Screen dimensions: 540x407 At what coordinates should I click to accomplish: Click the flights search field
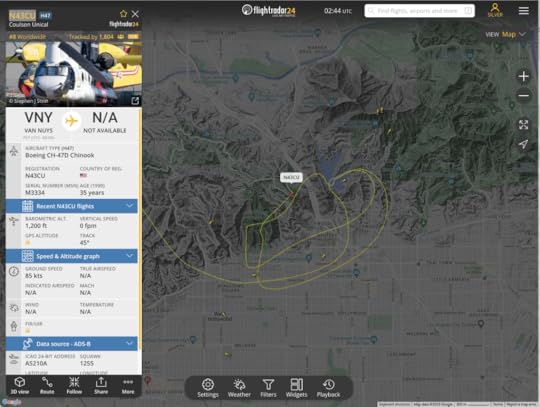pos(419,11)
